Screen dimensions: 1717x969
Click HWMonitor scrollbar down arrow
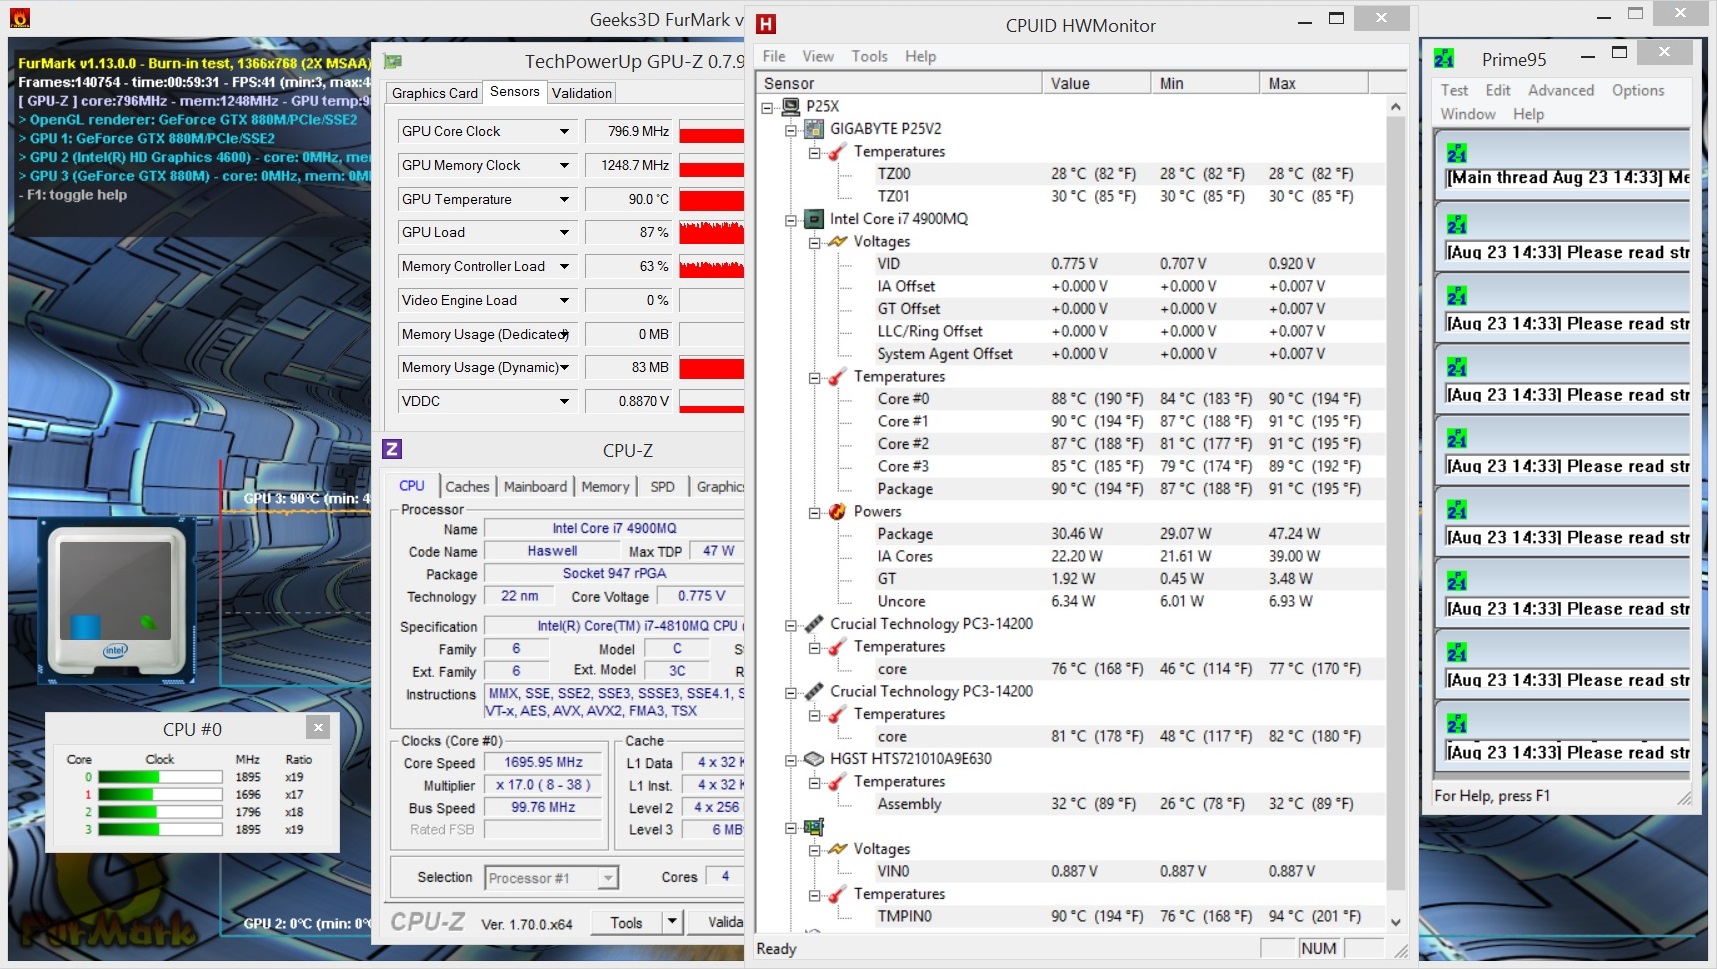tap(1396, 921)
